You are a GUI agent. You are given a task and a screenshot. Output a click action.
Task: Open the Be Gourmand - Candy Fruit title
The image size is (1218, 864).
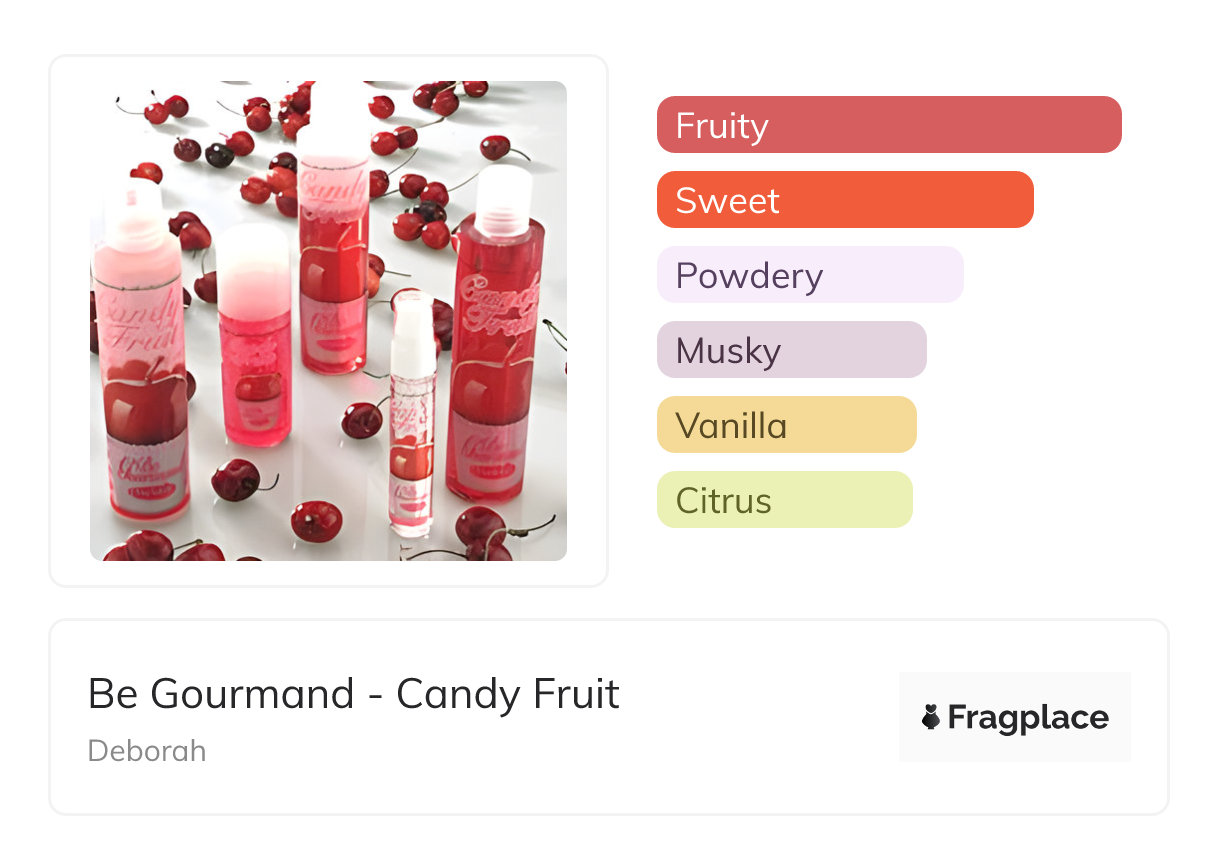pos(353,694)
